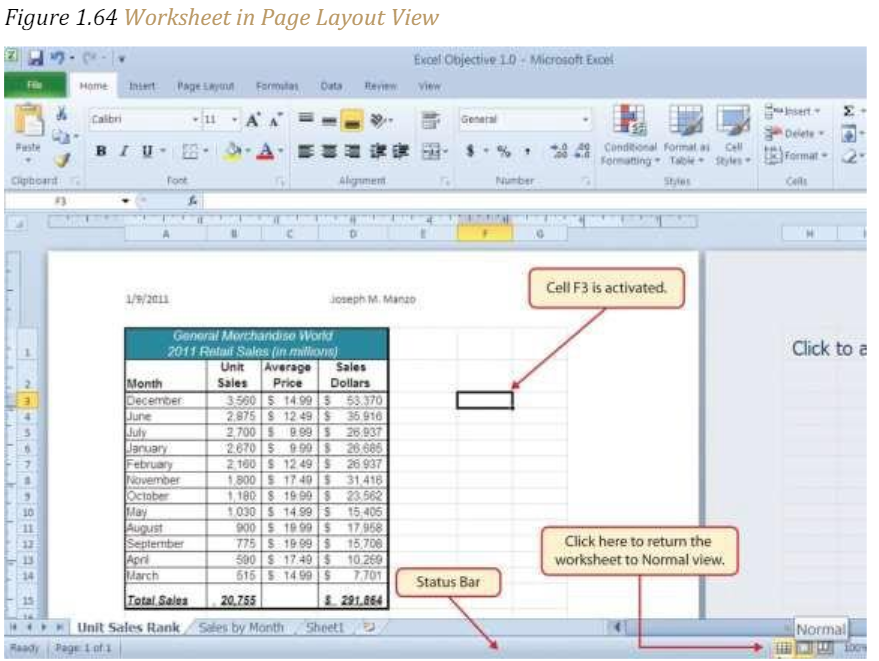This screenshot has width=879, height=661.
Task: Click Format cells button
Action: click(796, 155)
